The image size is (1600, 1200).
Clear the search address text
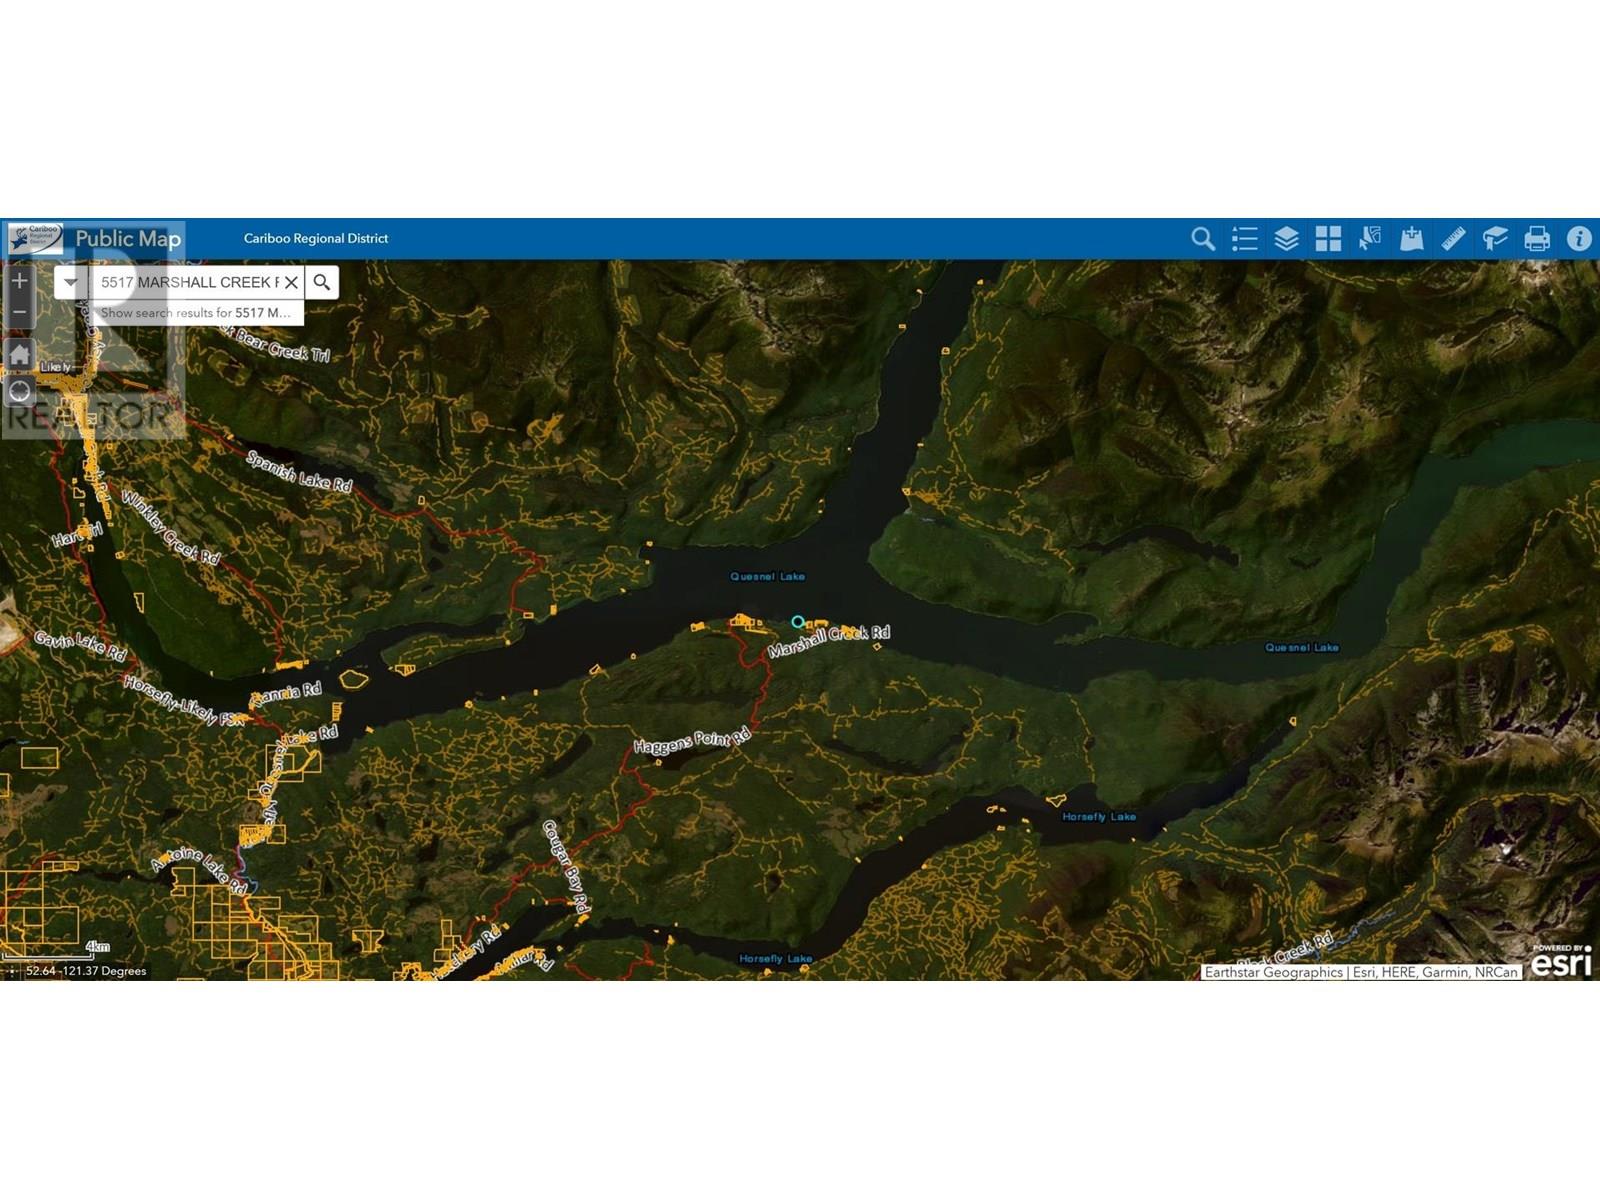pos(291,282)
